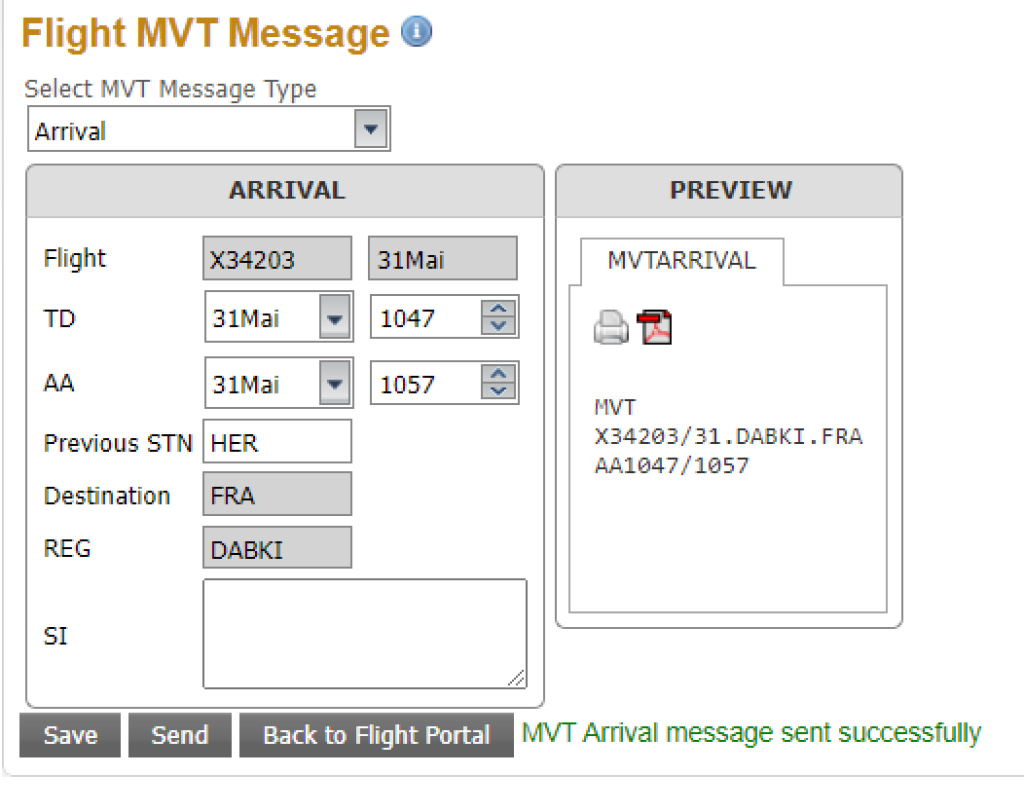Expand the TD date dropdown
The width and height of the screenshot is (1024, 812).
(x=335, y=319)
